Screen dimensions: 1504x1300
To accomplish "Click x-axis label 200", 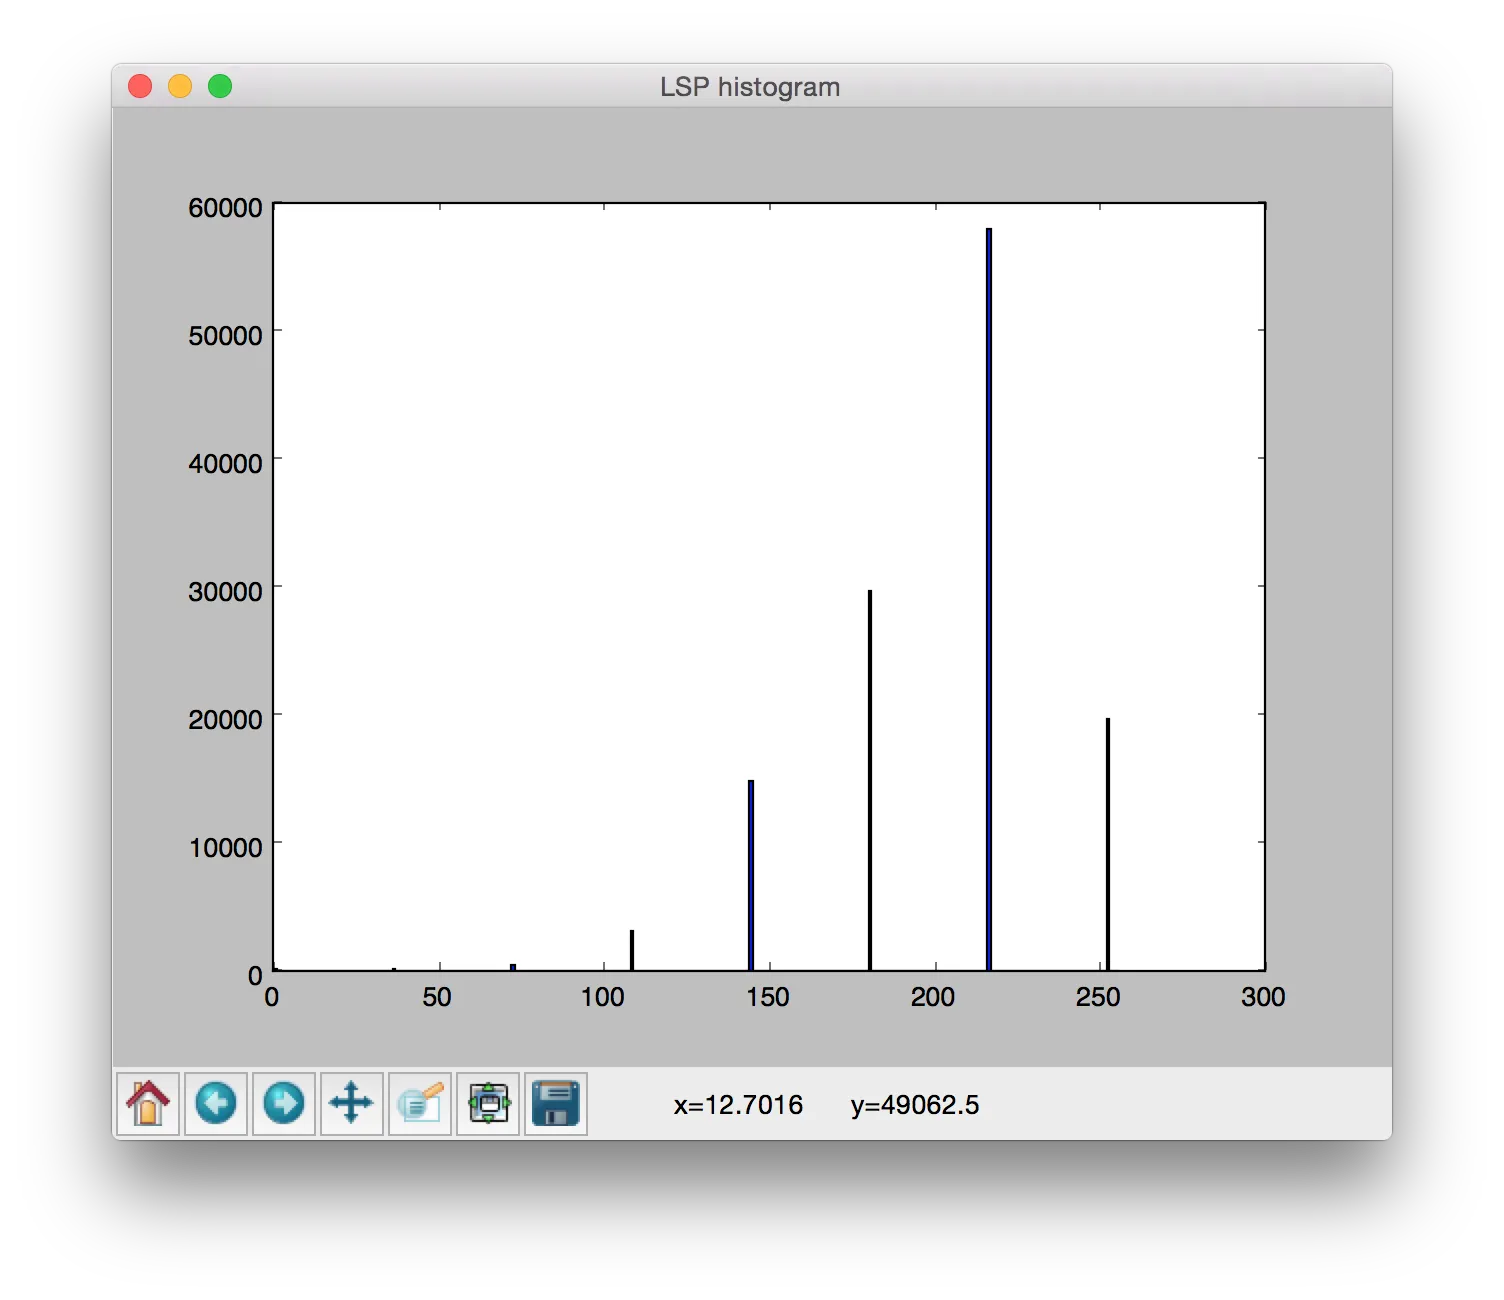I will 933,997.
